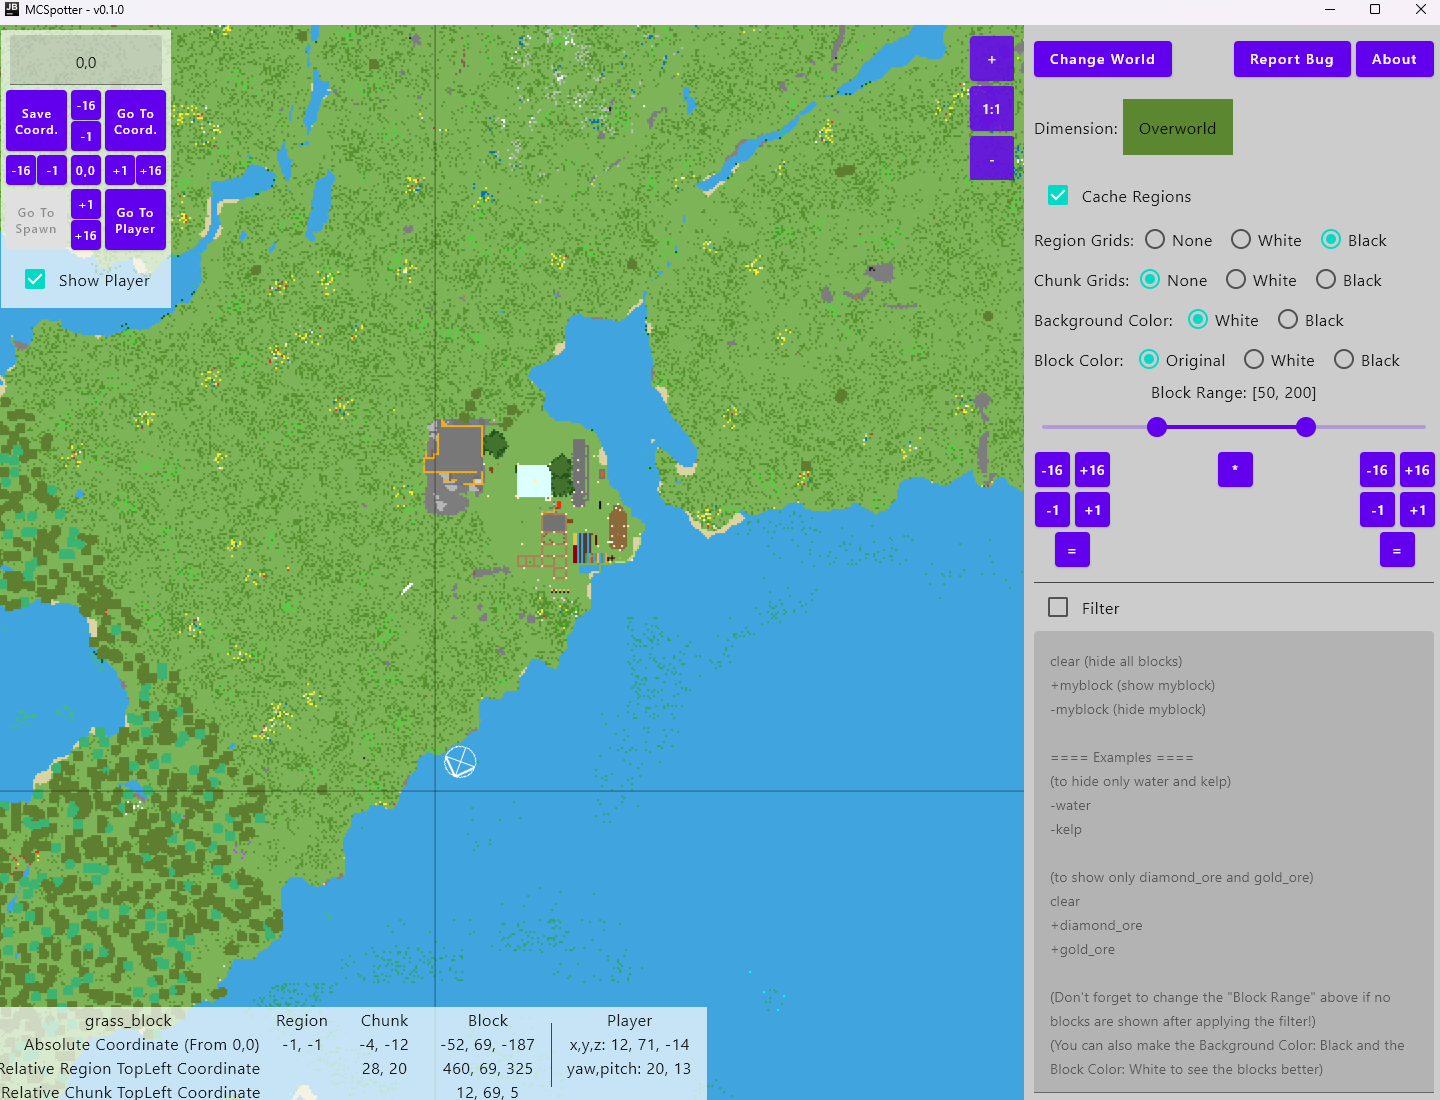Select None for Region Grids
The height and width of the screenshot is (1100, 1440).
click(1155, 239)
